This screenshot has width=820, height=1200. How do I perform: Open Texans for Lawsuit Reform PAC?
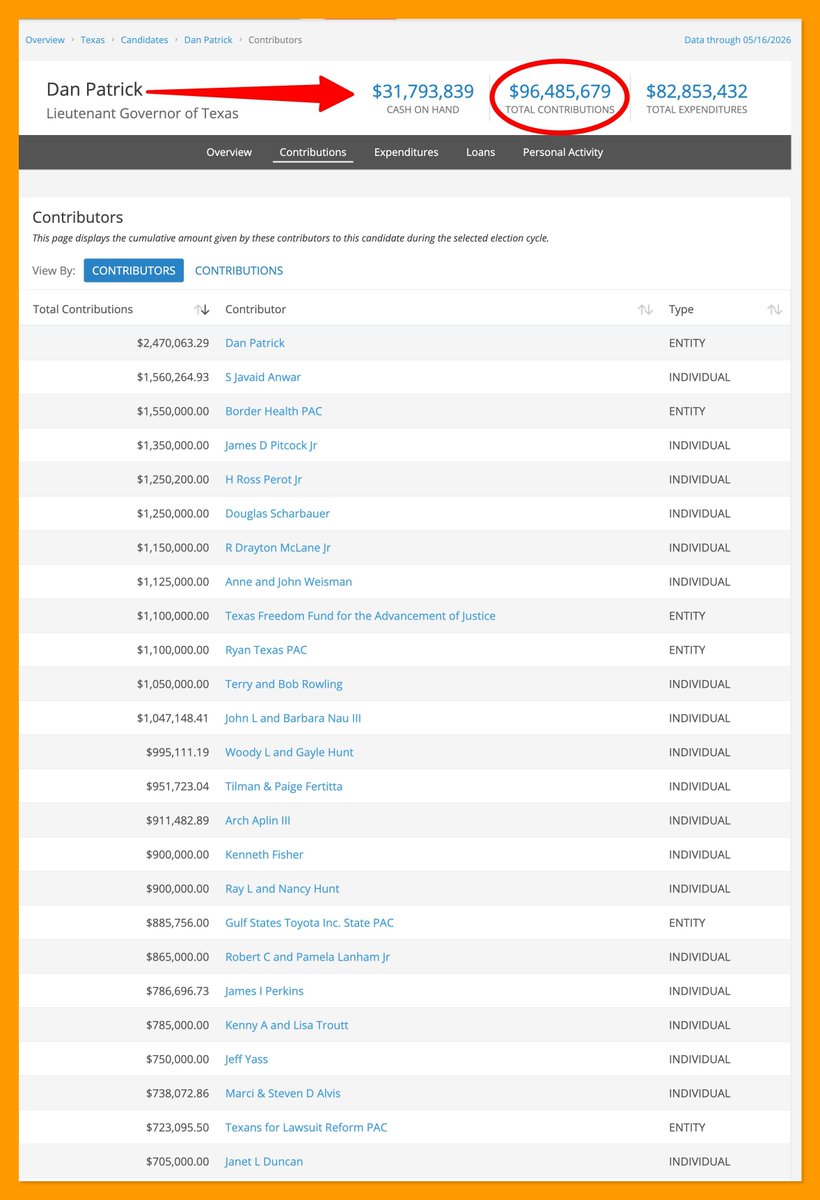pos(306,1127)
